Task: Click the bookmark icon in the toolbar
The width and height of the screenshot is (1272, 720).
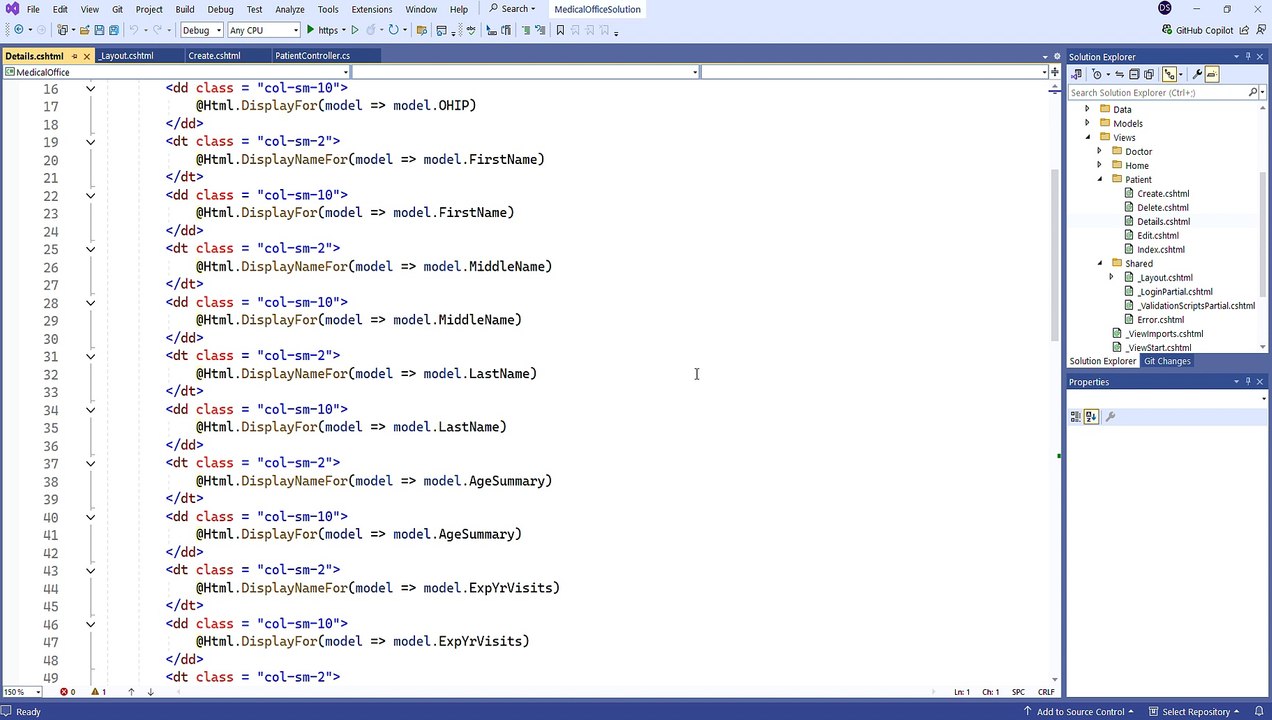Action: coord(560,30)
